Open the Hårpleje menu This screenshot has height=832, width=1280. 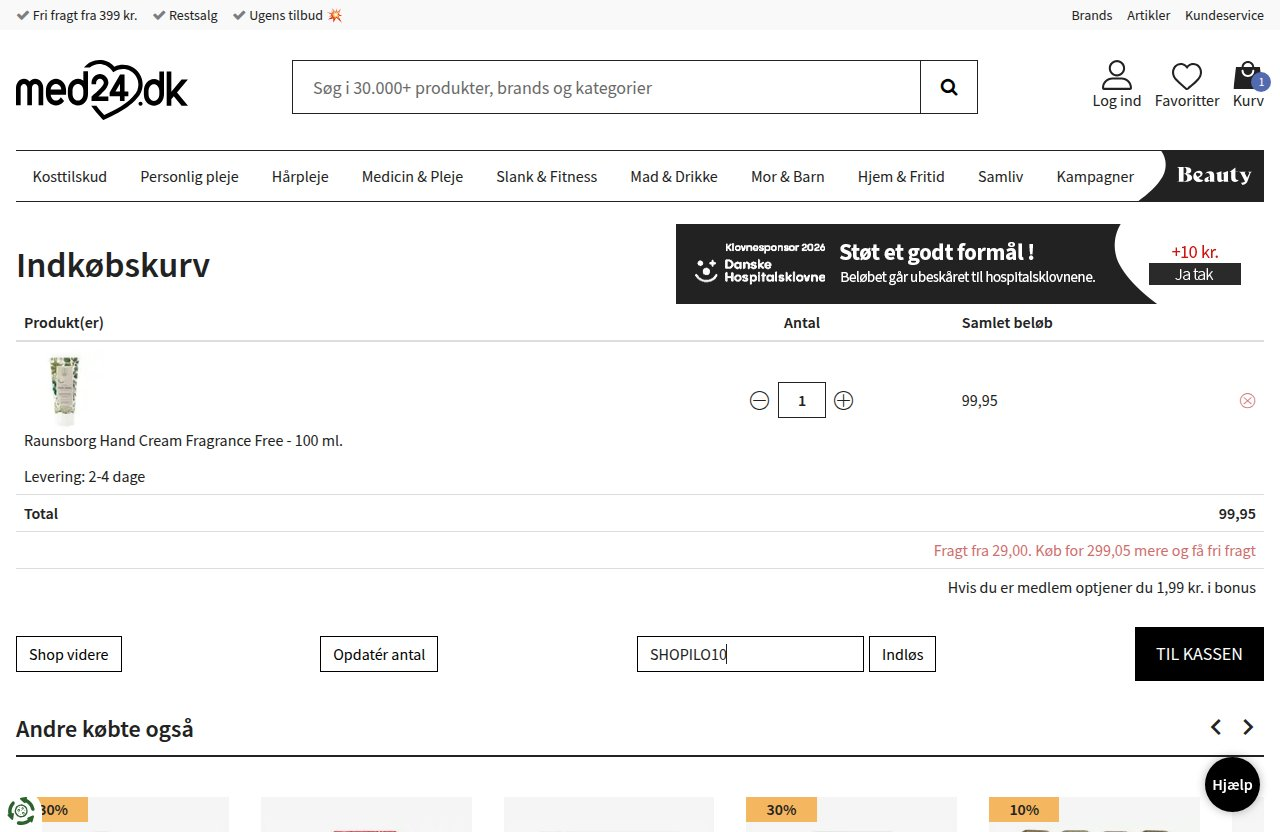[x=300, y=176]
